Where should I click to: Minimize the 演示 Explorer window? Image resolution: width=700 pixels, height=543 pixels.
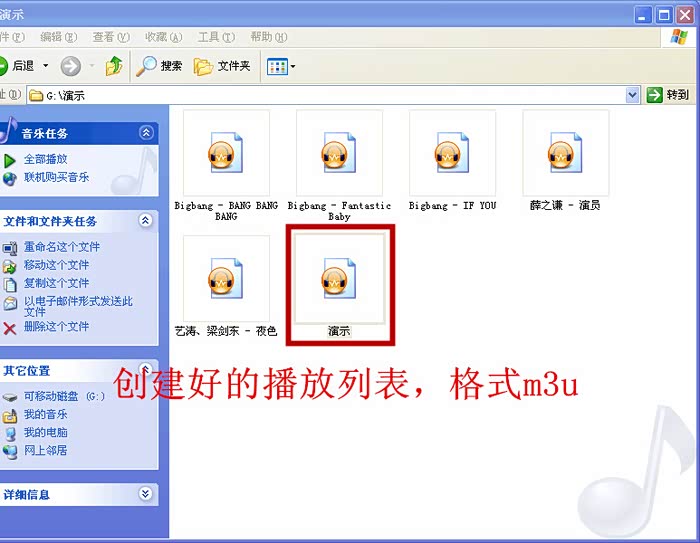(x=643, y=16)
